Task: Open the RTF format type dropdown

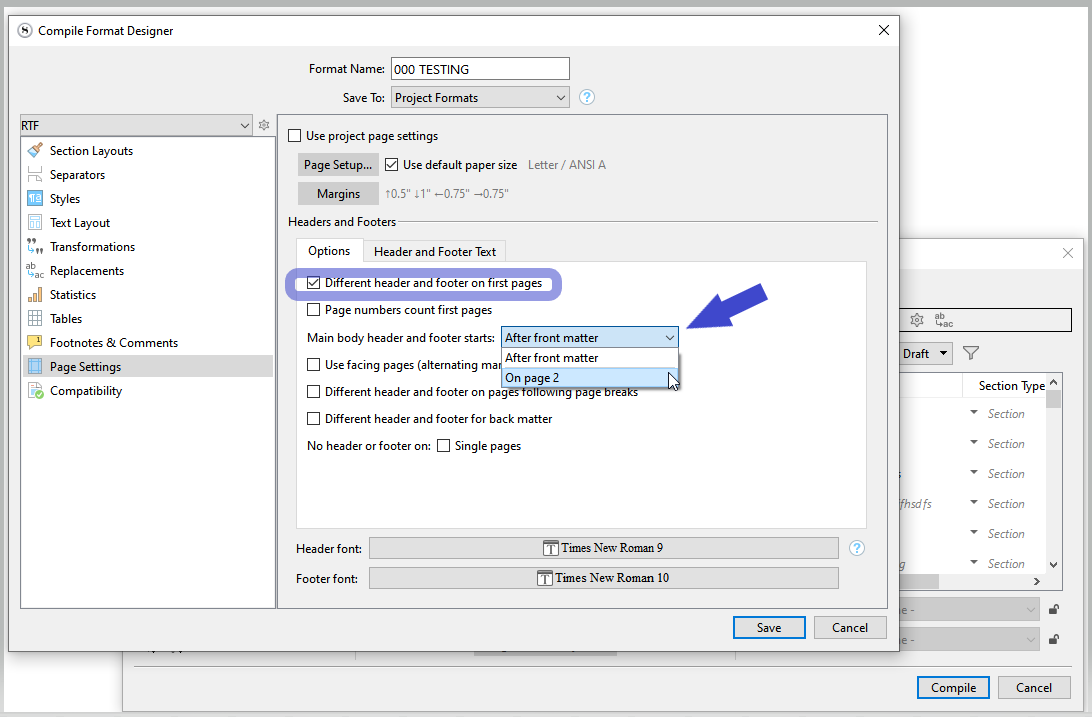Action: pos(136,125)
